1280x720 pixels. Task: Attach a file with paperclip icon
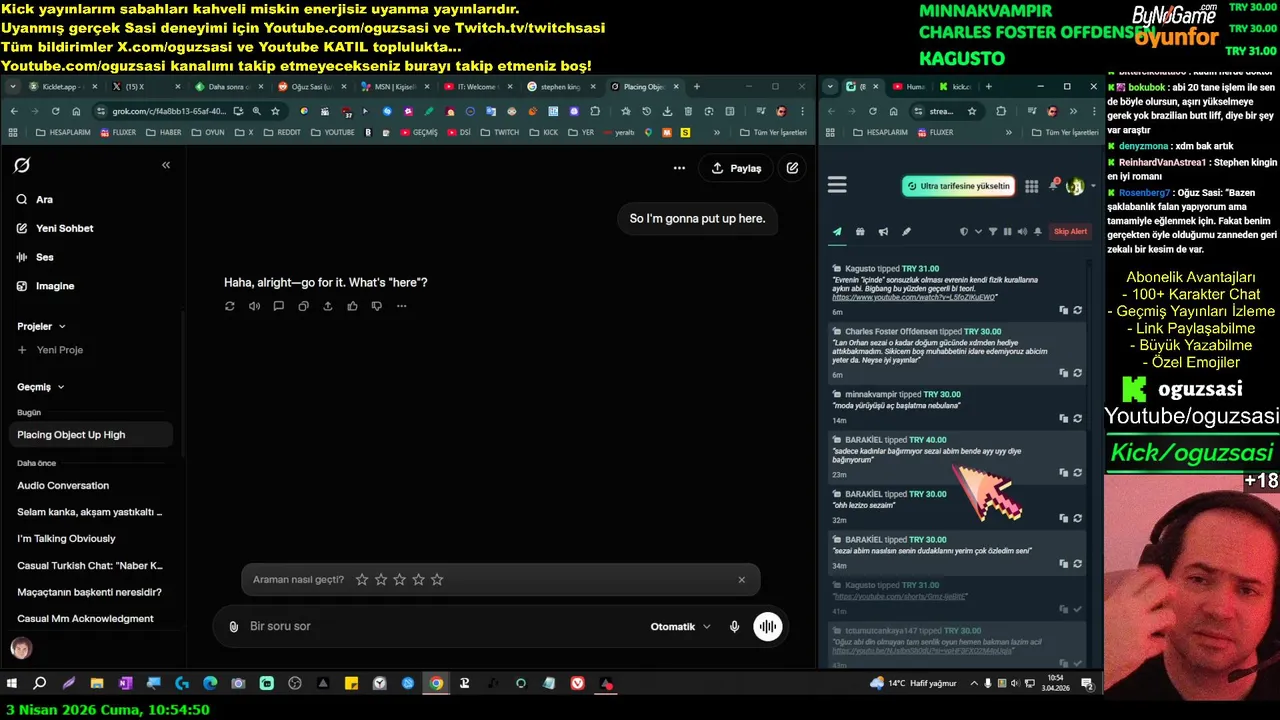(233, 626)
